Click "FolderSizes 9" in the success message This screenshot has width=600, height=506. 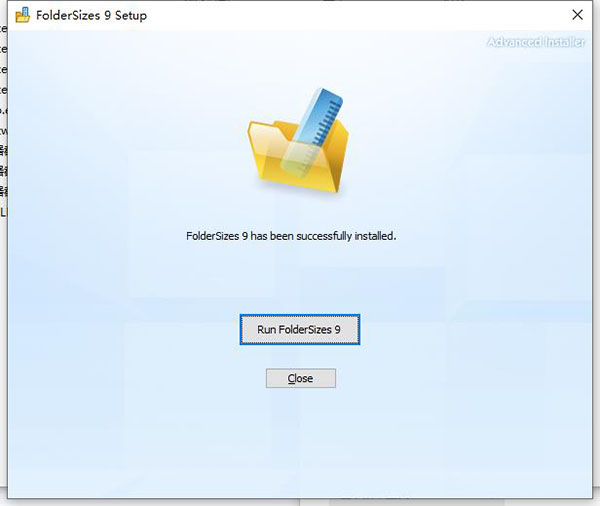(217, 236)
